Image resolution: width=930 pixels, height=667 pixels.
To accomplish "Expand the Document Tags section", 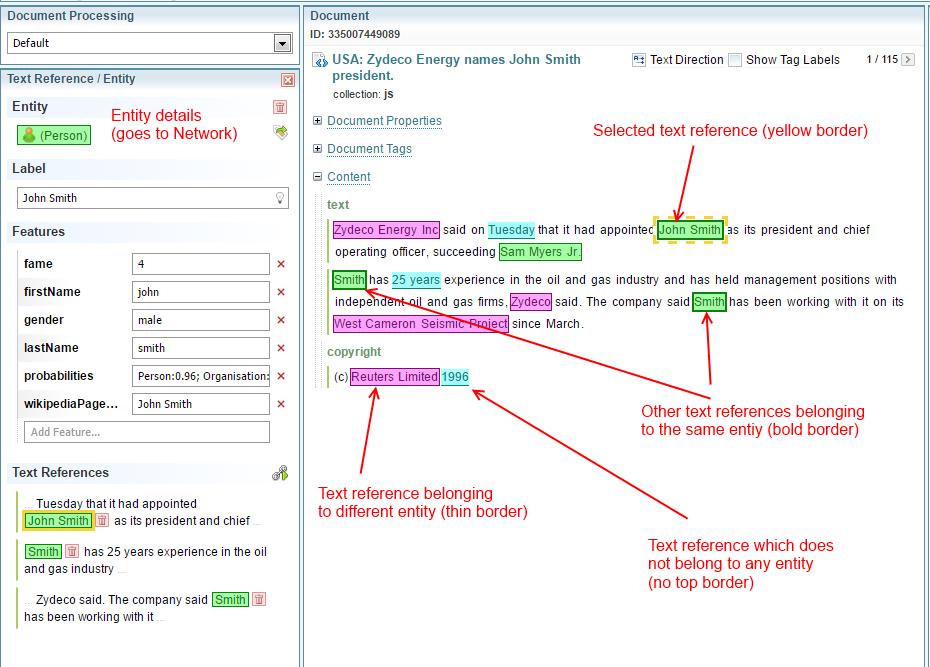I will pos(318,149).
